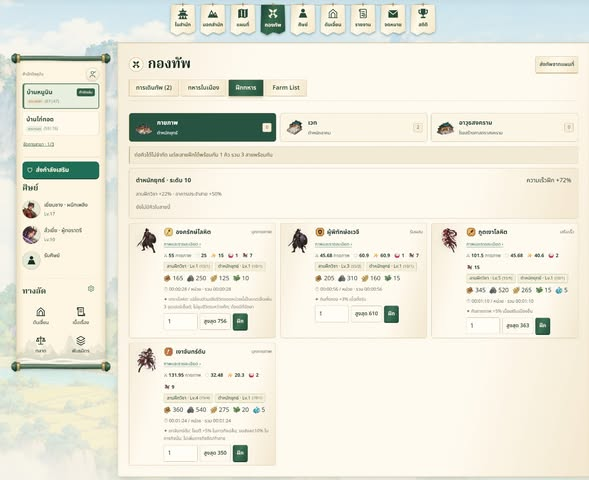Viewport: 589px width, 480px height.
Task: Open the scroll reports nav banner
Action: click(363, 19)
